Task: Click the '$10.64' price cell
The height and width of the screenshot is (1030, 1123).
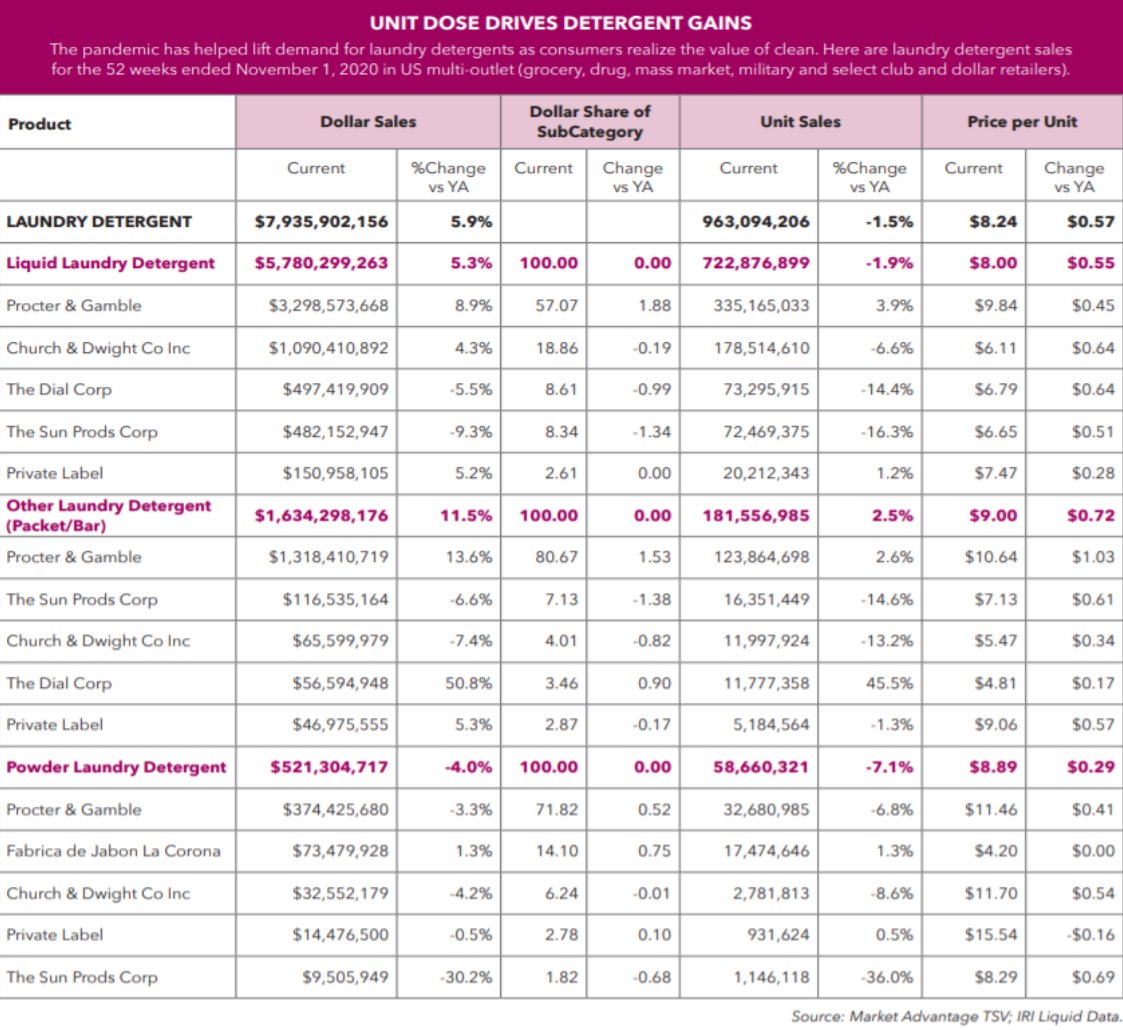Action: pyautogui.click(x=991, y=557)
